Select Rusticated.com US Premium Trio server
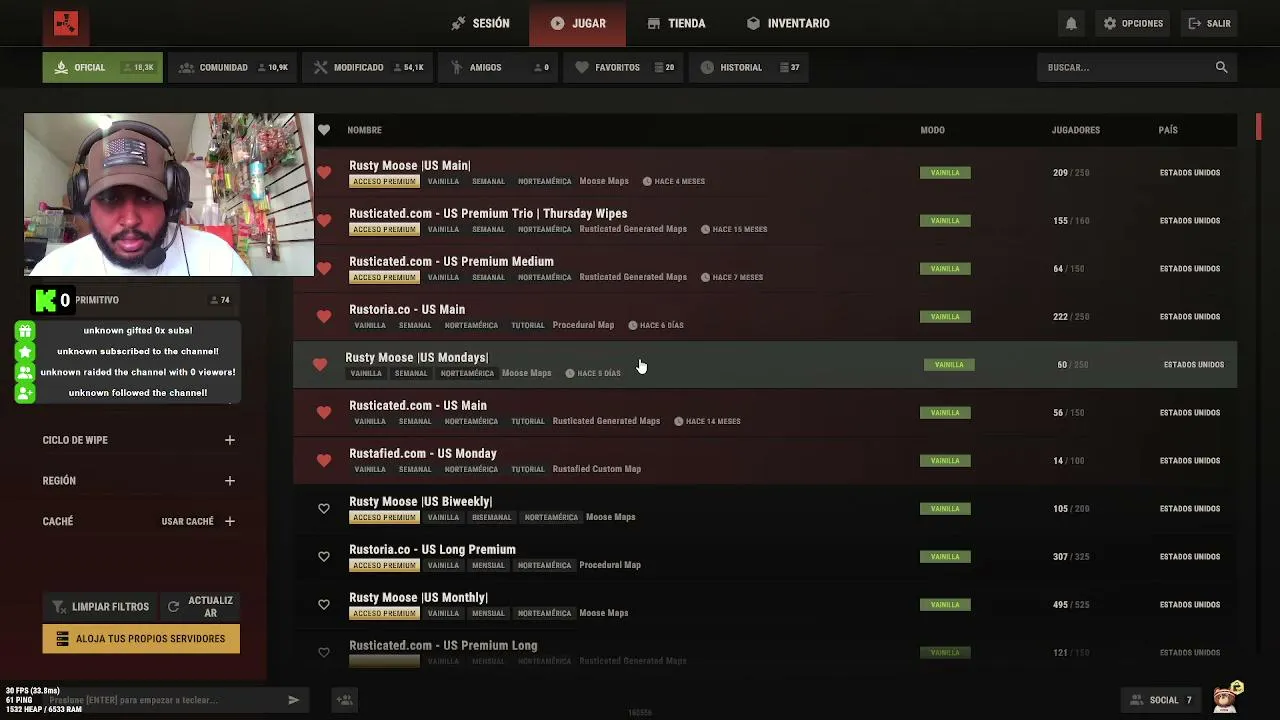The image size is (1280, 720). (765, 221)
